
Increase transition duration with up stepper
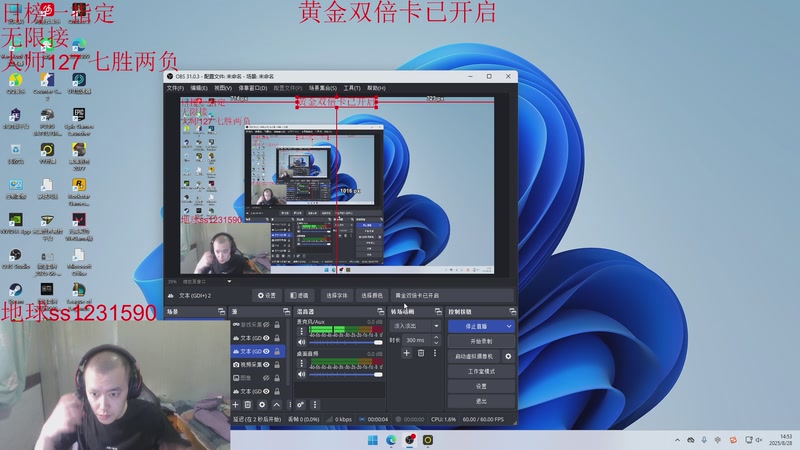coord(436,337)
